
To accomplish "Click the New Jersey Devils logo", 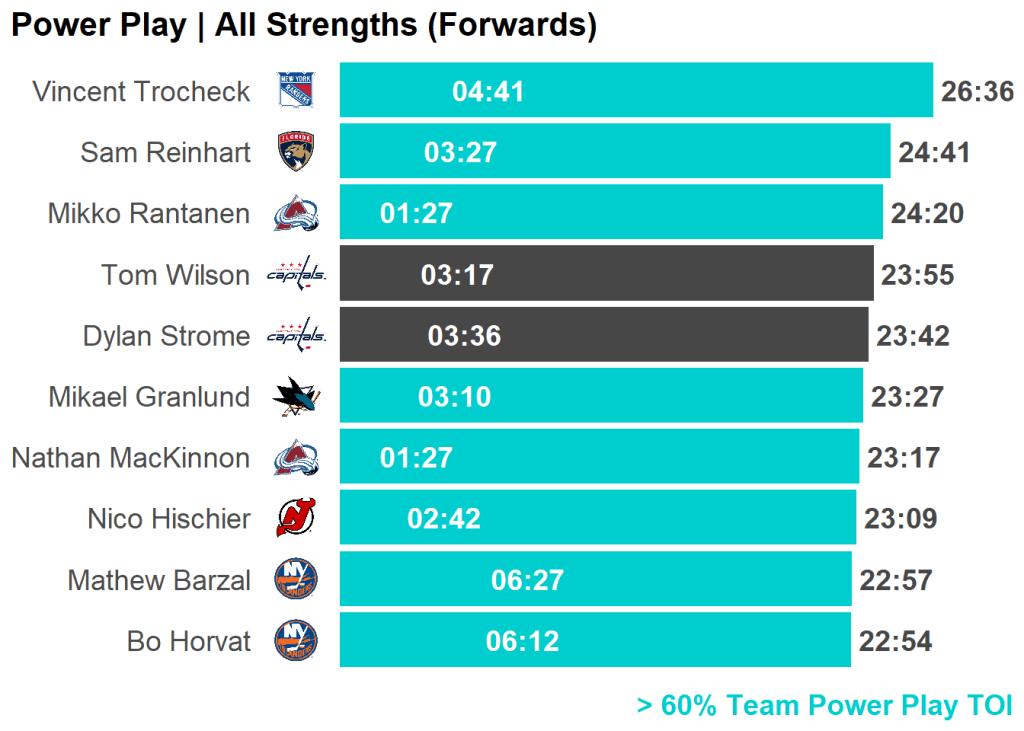I will tap(296, 519).
